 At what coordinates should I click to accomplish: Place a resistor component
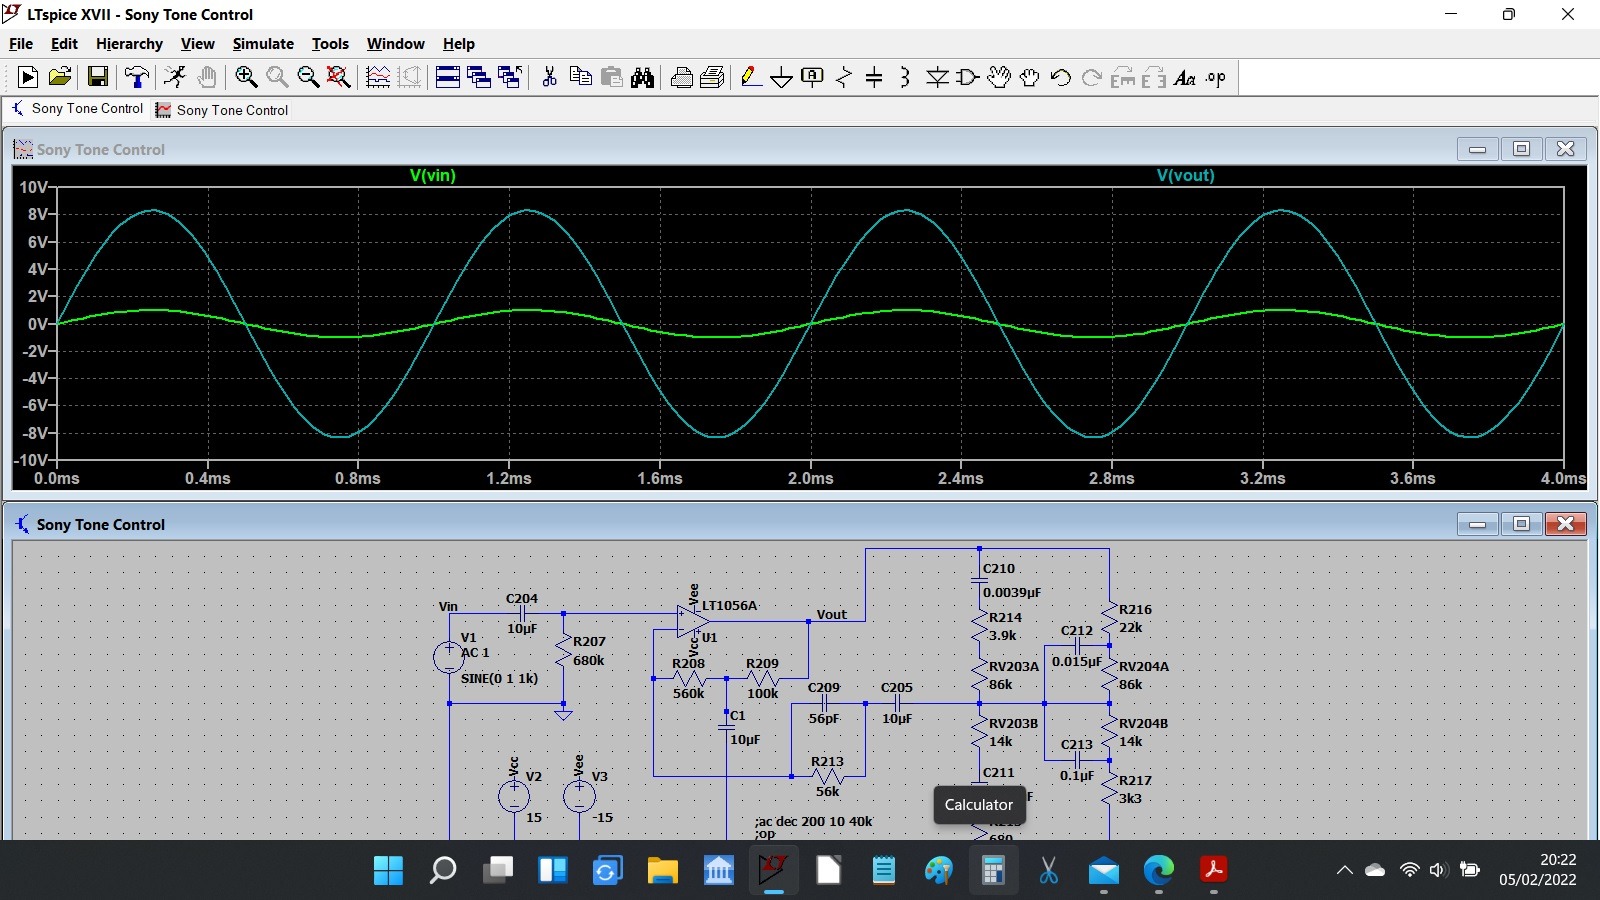click(844, 77)
